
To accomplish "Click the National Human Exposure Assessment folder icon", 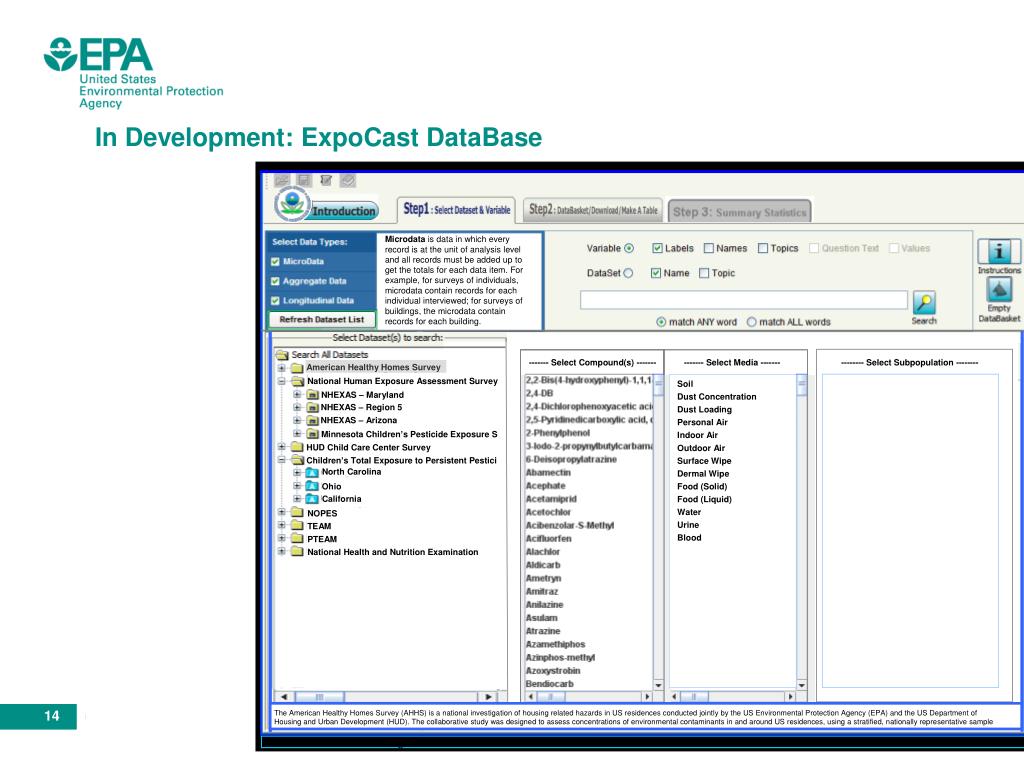I will click(x=297, y=381).
